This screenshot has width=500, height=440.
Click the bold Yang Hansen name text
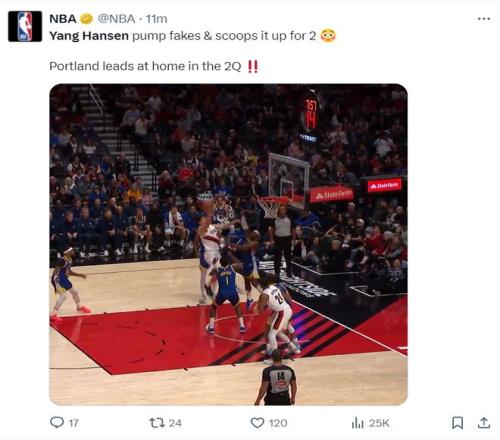point(89,36)
